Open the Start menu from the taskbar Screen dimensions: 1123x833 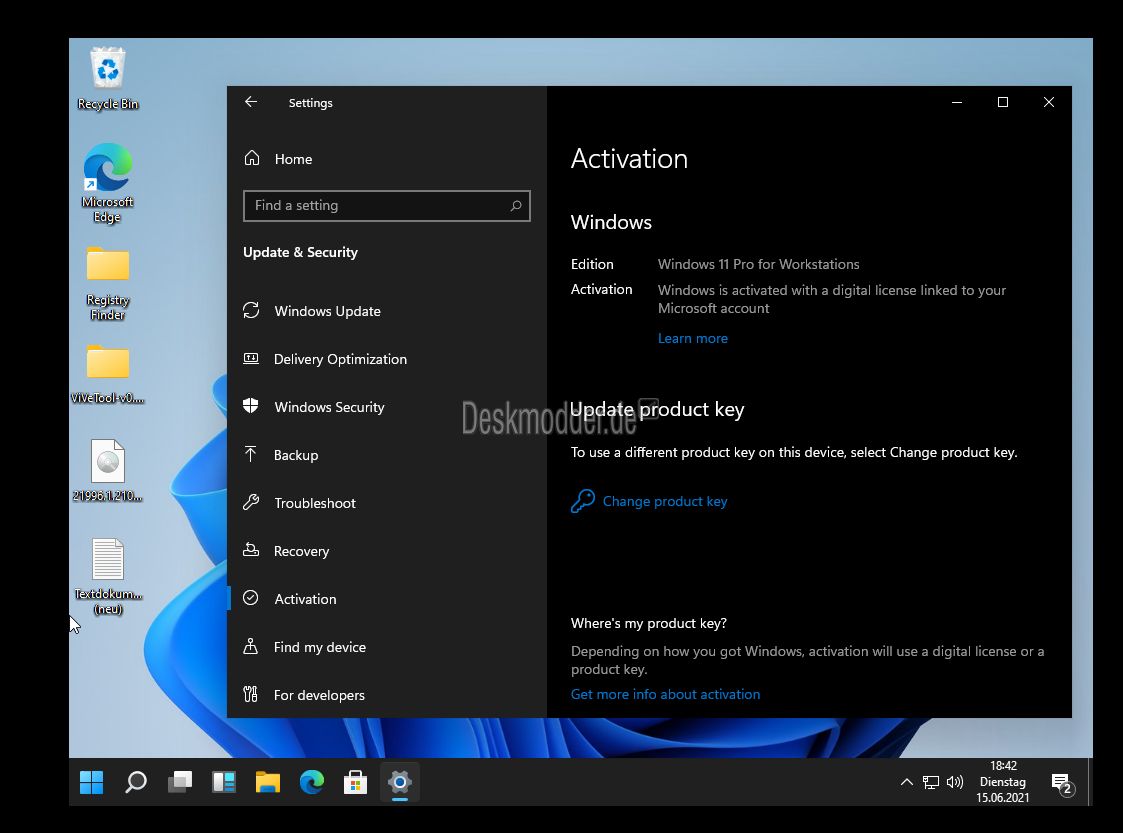(x=92, y=782)
